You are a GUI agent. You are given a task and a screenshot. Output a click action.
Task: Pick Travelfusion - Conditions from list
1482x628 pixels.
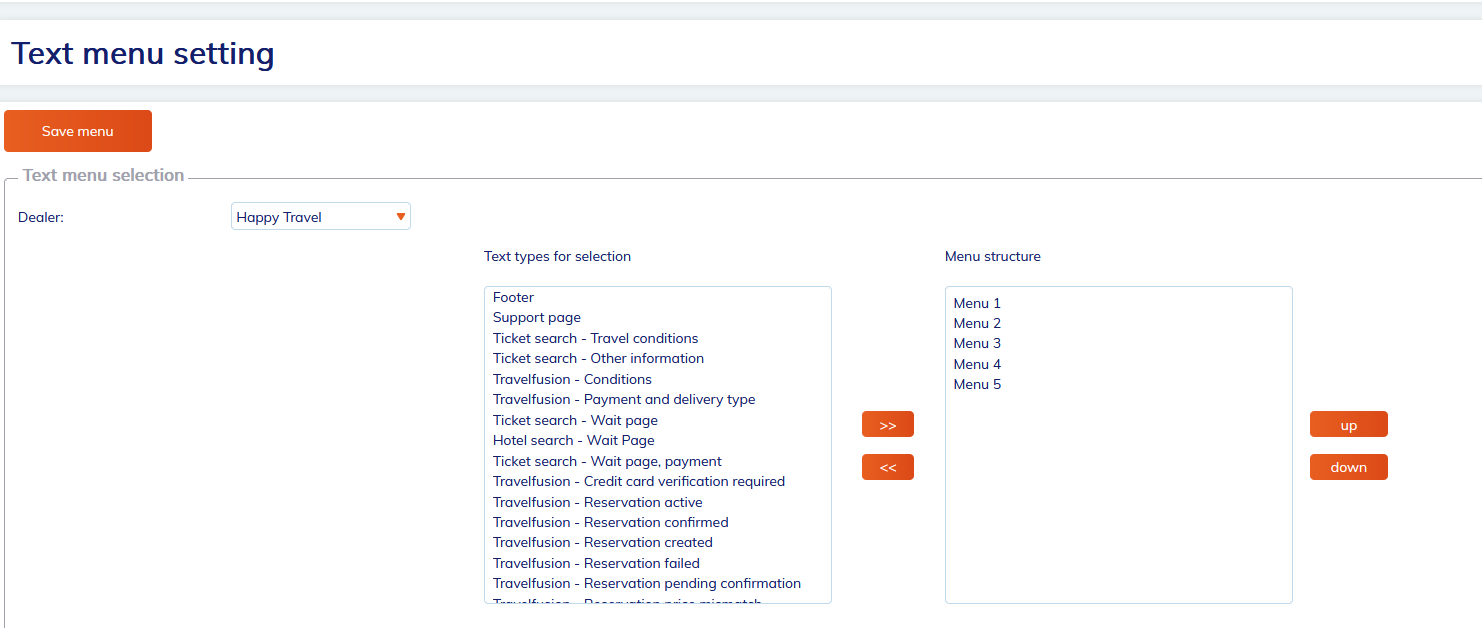click(572, 379)
